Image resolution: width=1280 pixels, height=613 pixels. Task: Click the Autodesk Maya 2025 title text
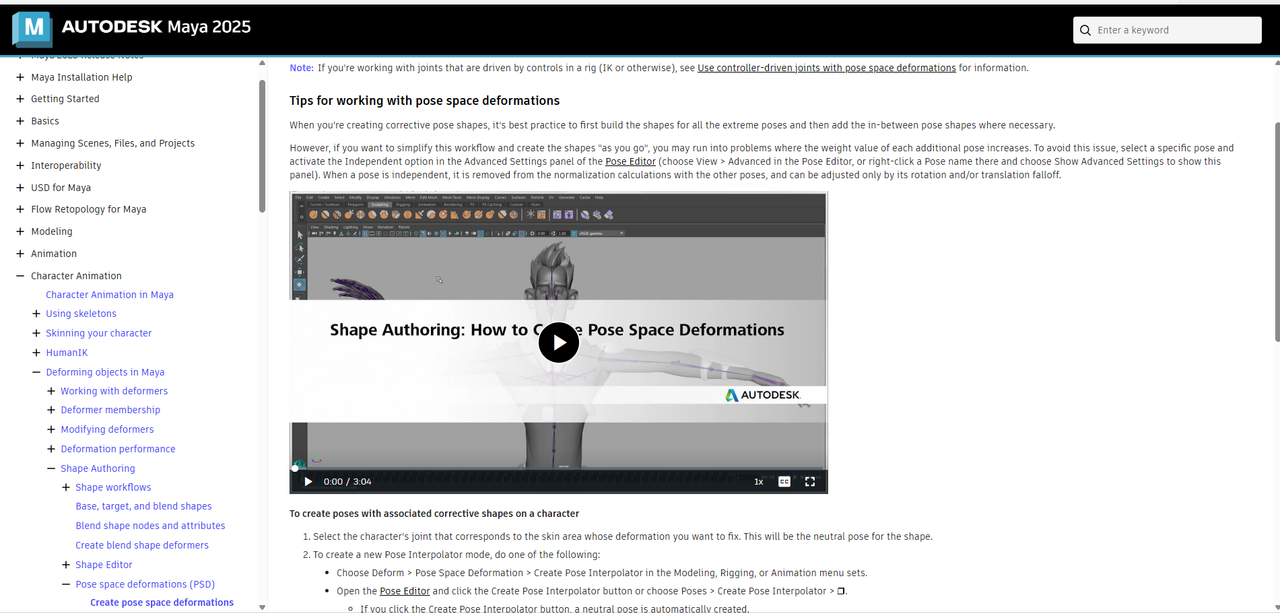tap(156, 27)
